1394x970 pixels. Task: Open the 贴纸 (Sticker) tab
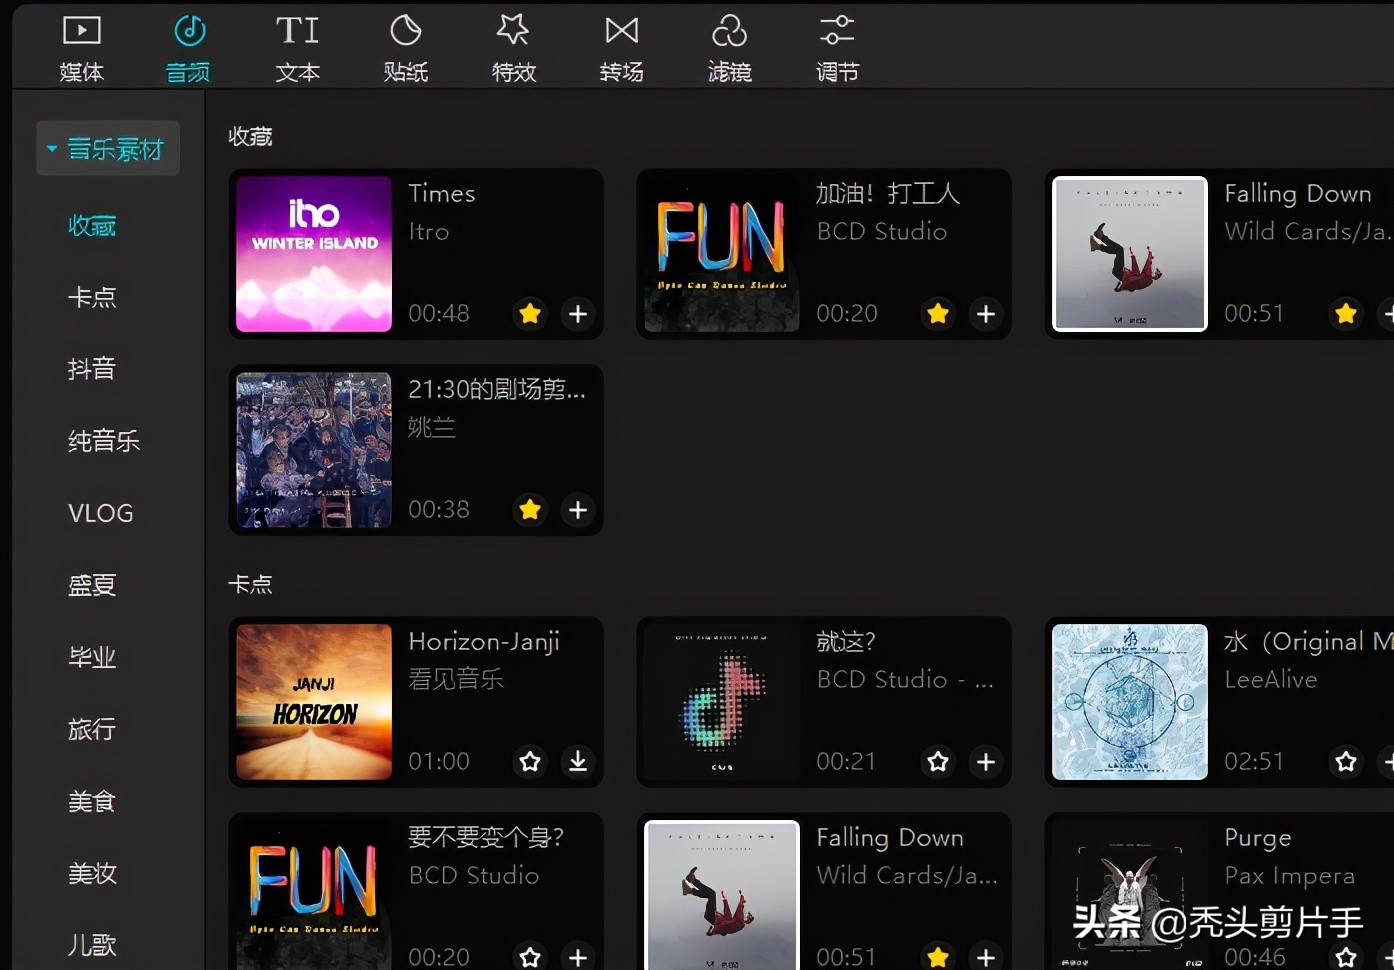(x=405, y=49)
